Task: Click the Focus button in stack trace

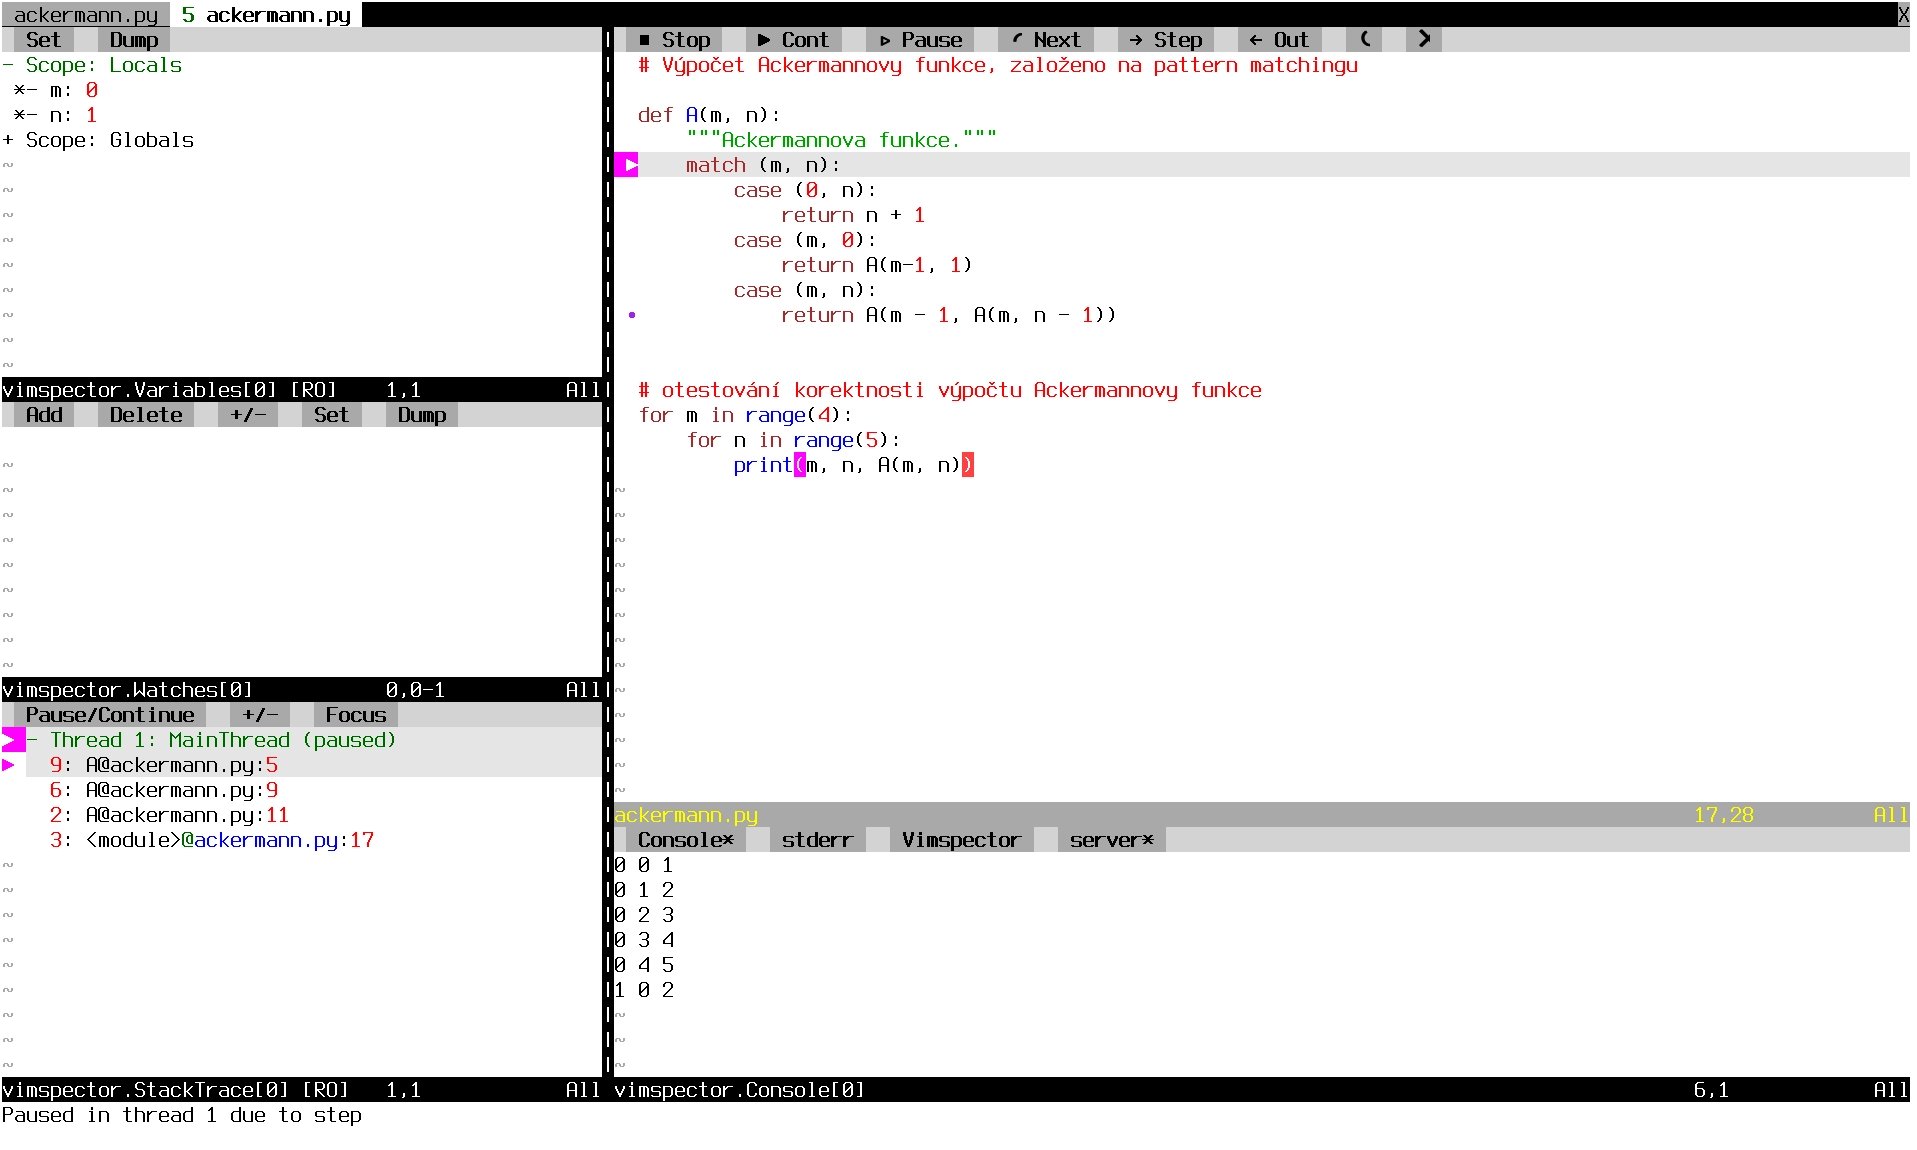Action: pos(355,715)
